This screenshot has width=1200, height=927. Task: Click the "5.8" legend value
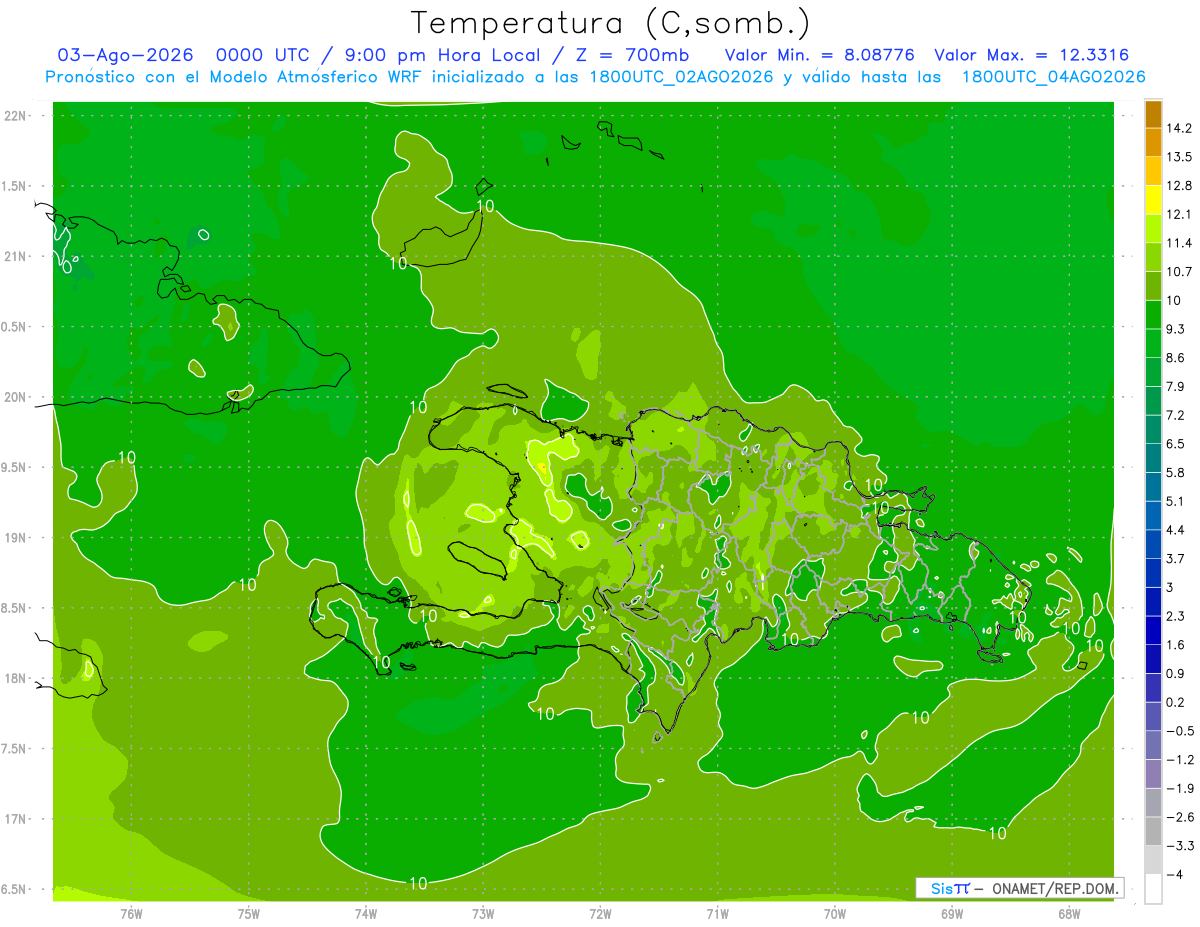[x=1175, y=473]
